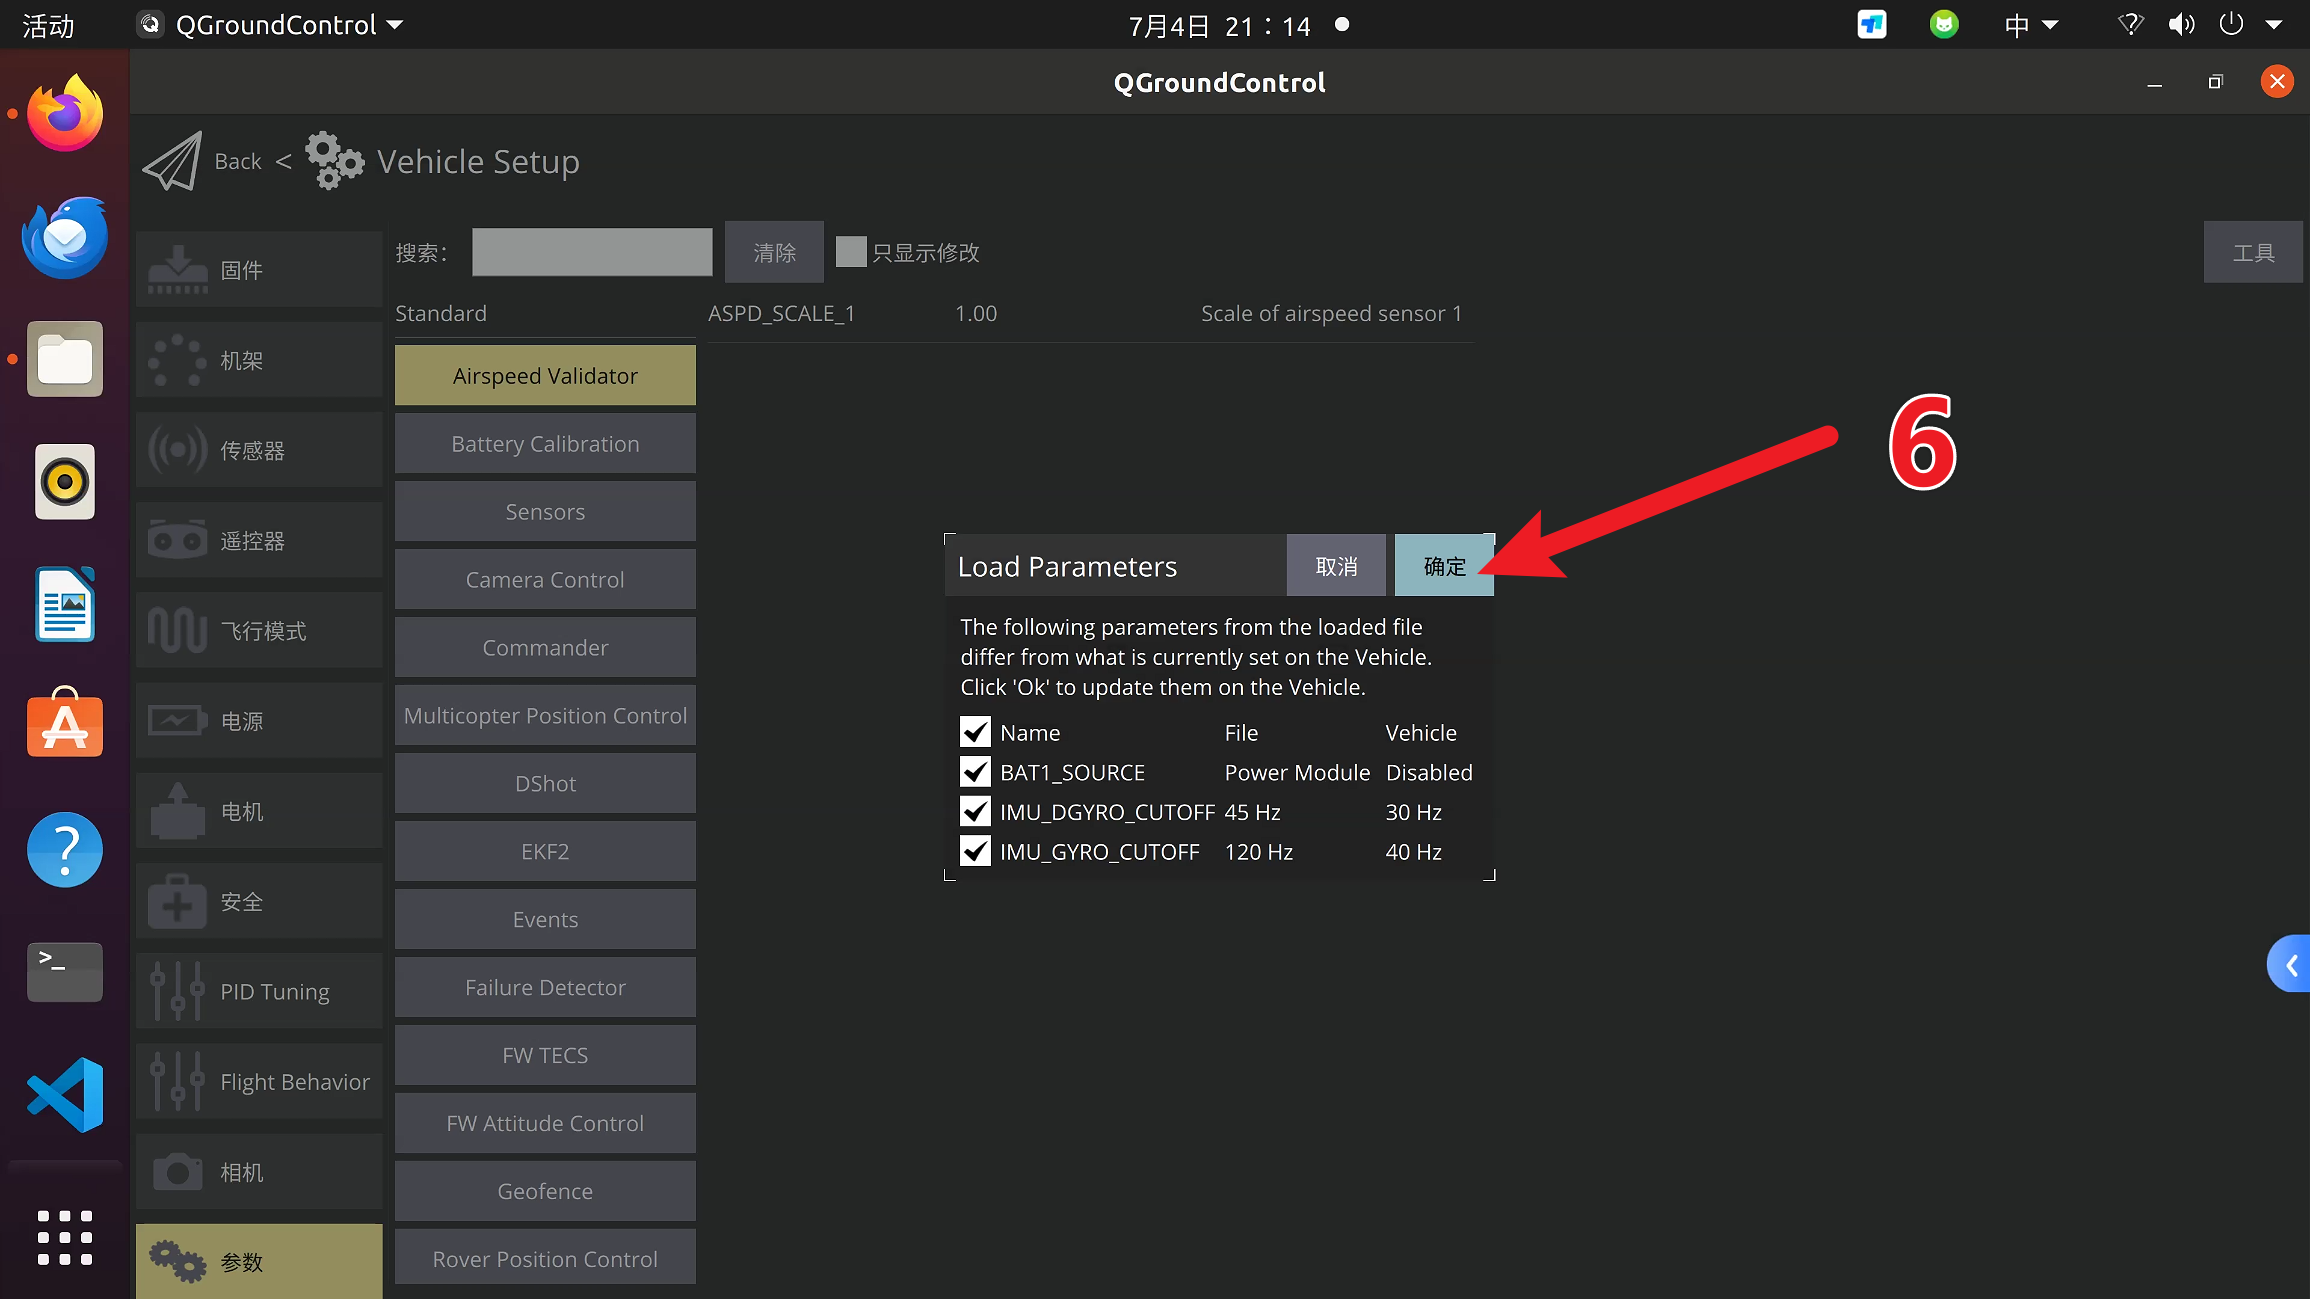Expand the QGroundControl app menu dropdown

point(394,25)
